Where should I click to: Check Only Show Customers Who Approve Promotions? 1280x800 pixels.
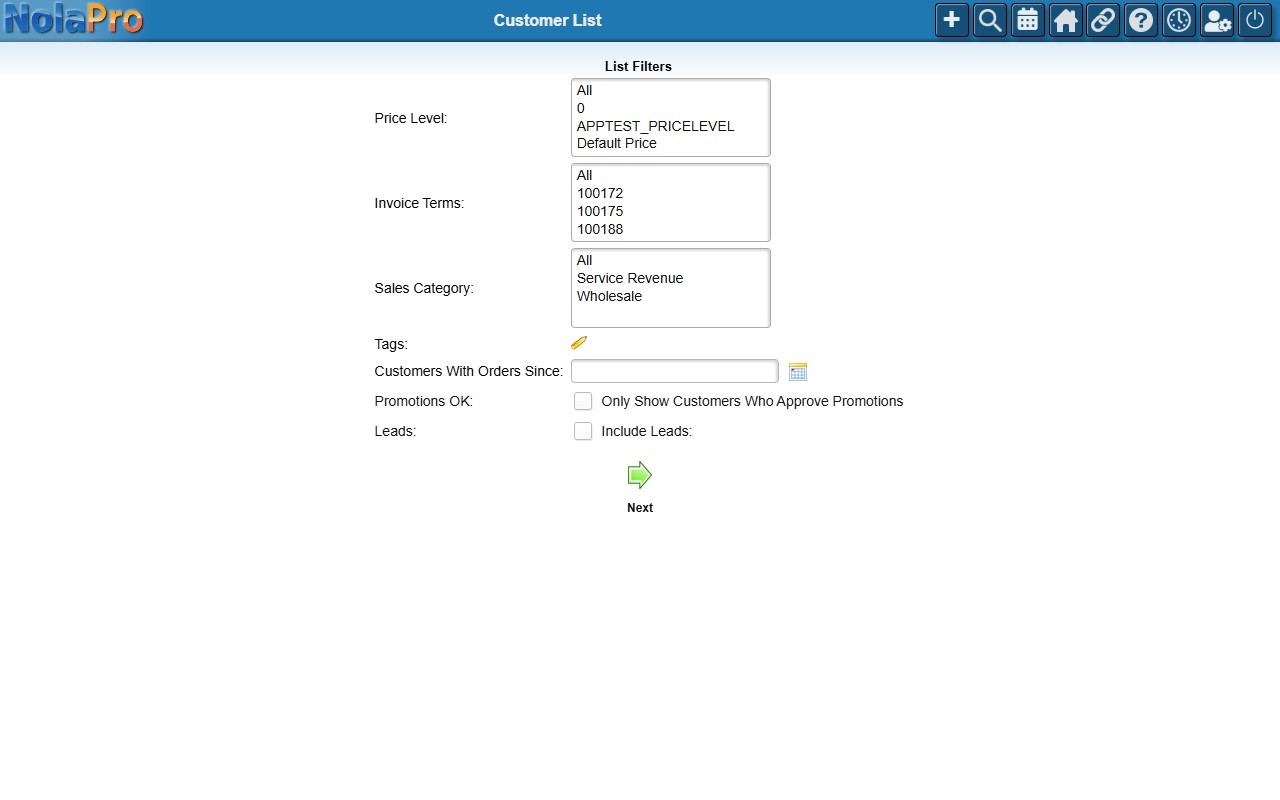pyautogui.click(x=583, y=401)
